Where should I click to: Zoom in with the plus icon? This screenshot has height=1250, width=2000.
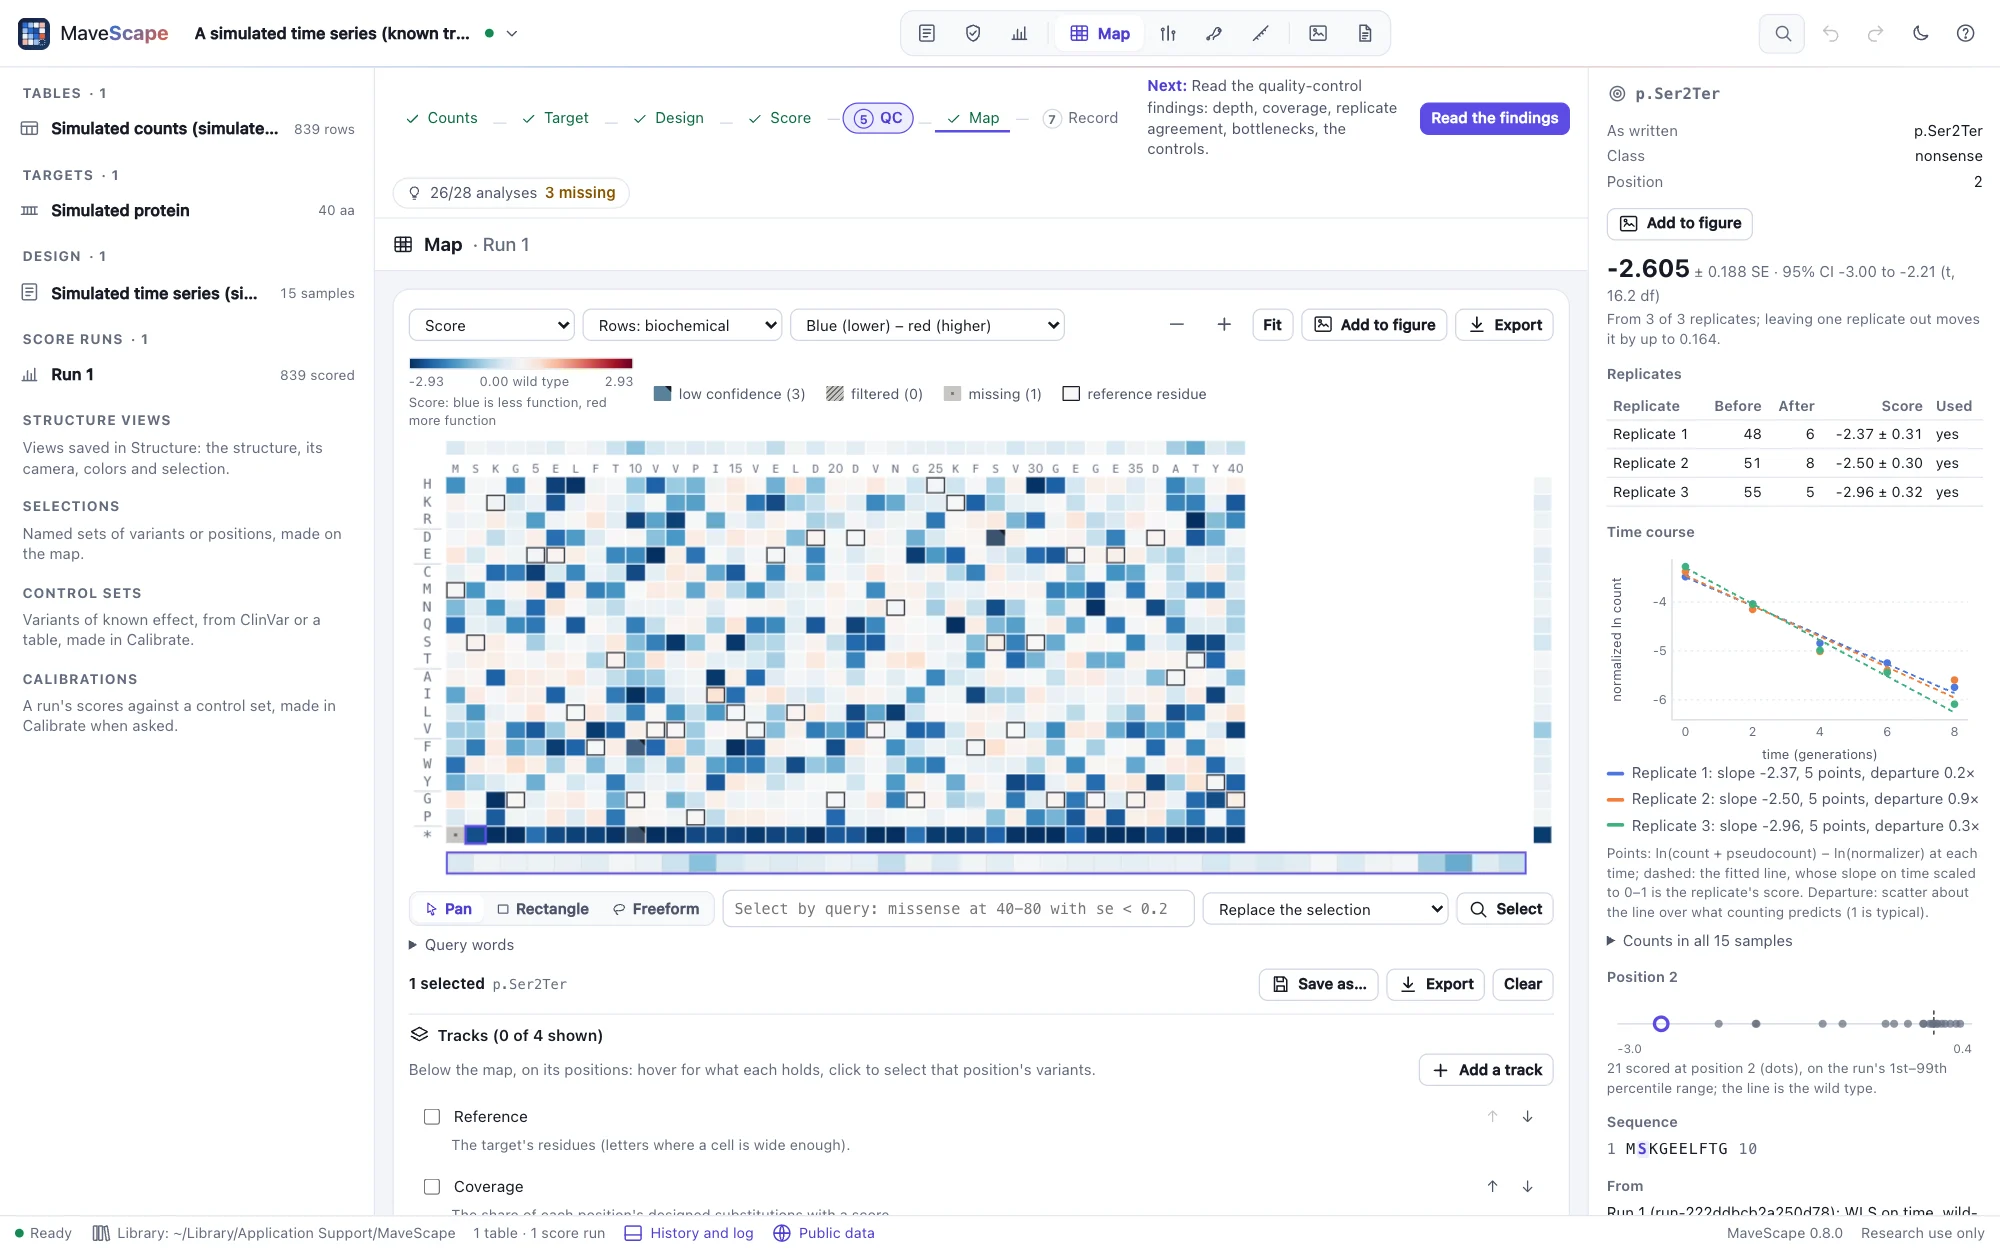tap(1223, 325)
